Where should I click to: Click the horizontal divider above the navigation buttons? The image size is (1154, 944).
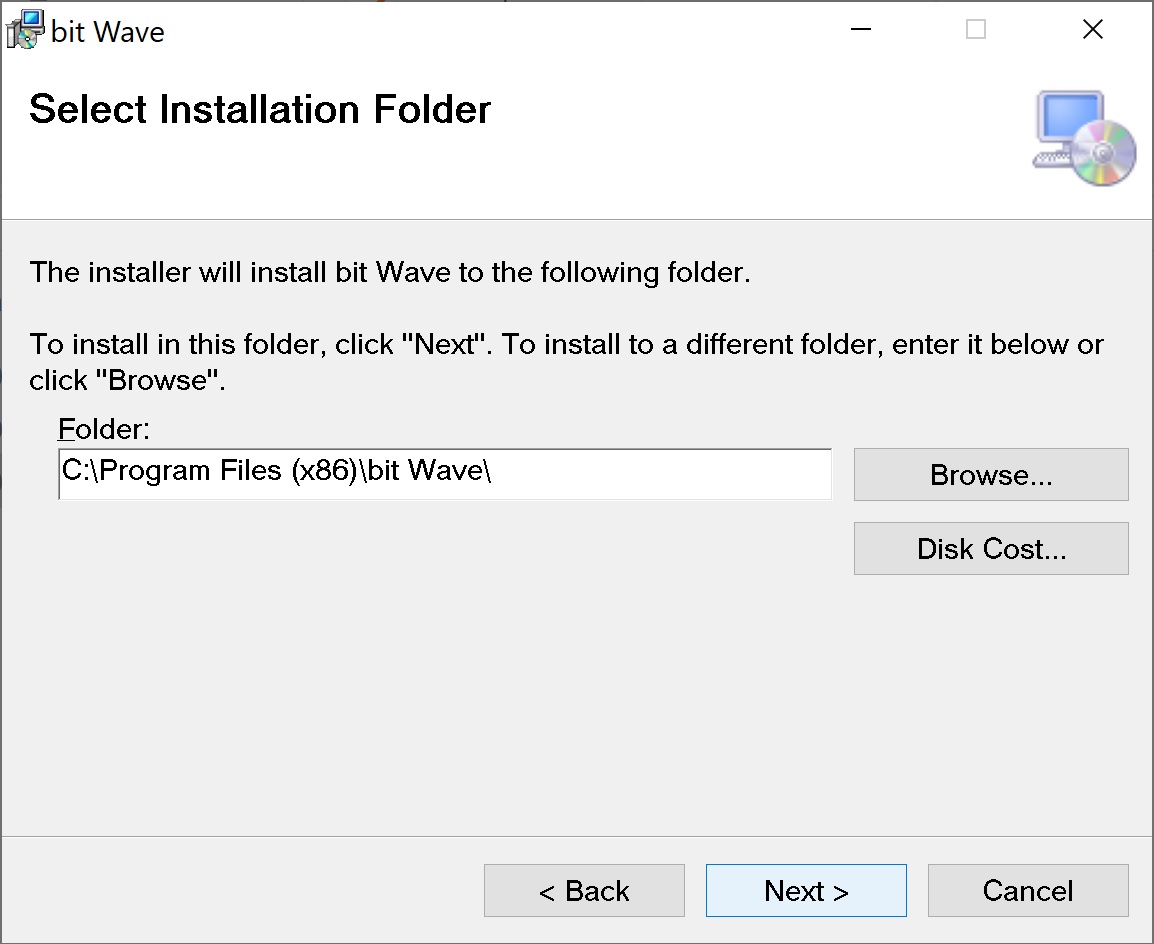coord(576,836)
